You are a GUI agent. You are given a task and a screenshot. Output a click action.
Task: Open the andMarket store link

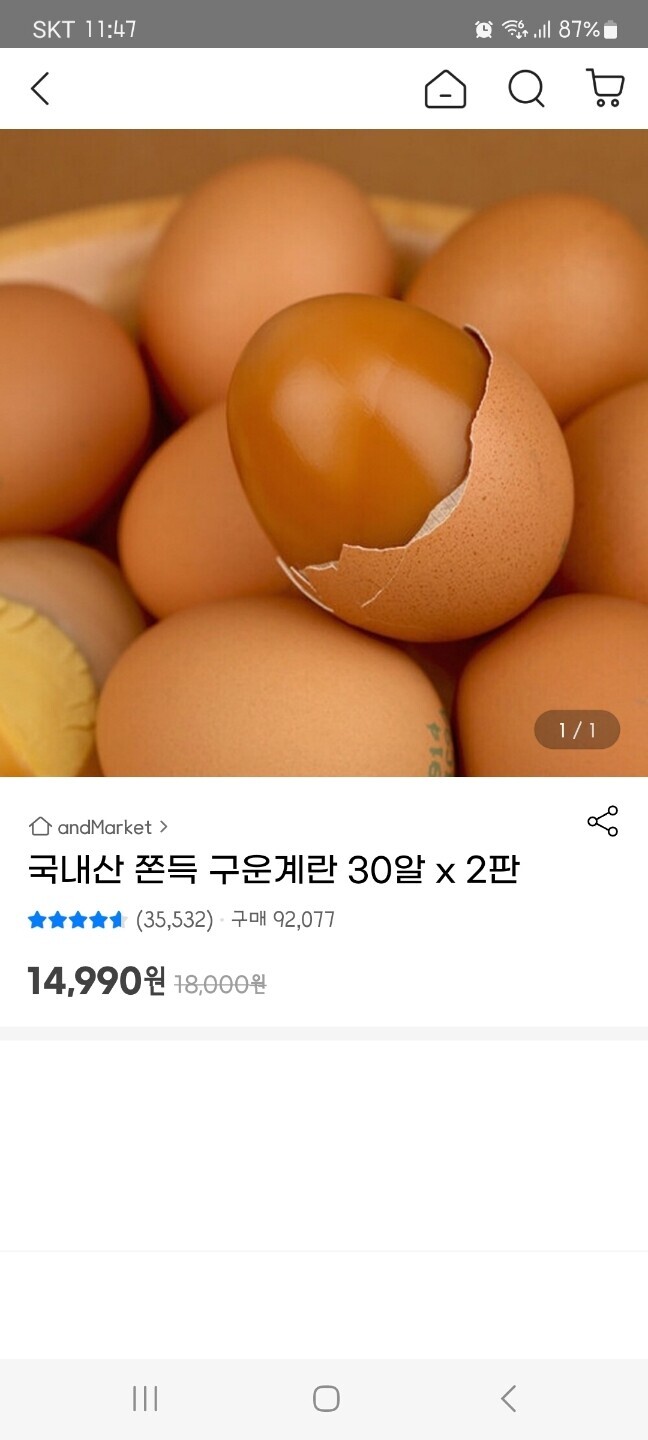(104, 827)
